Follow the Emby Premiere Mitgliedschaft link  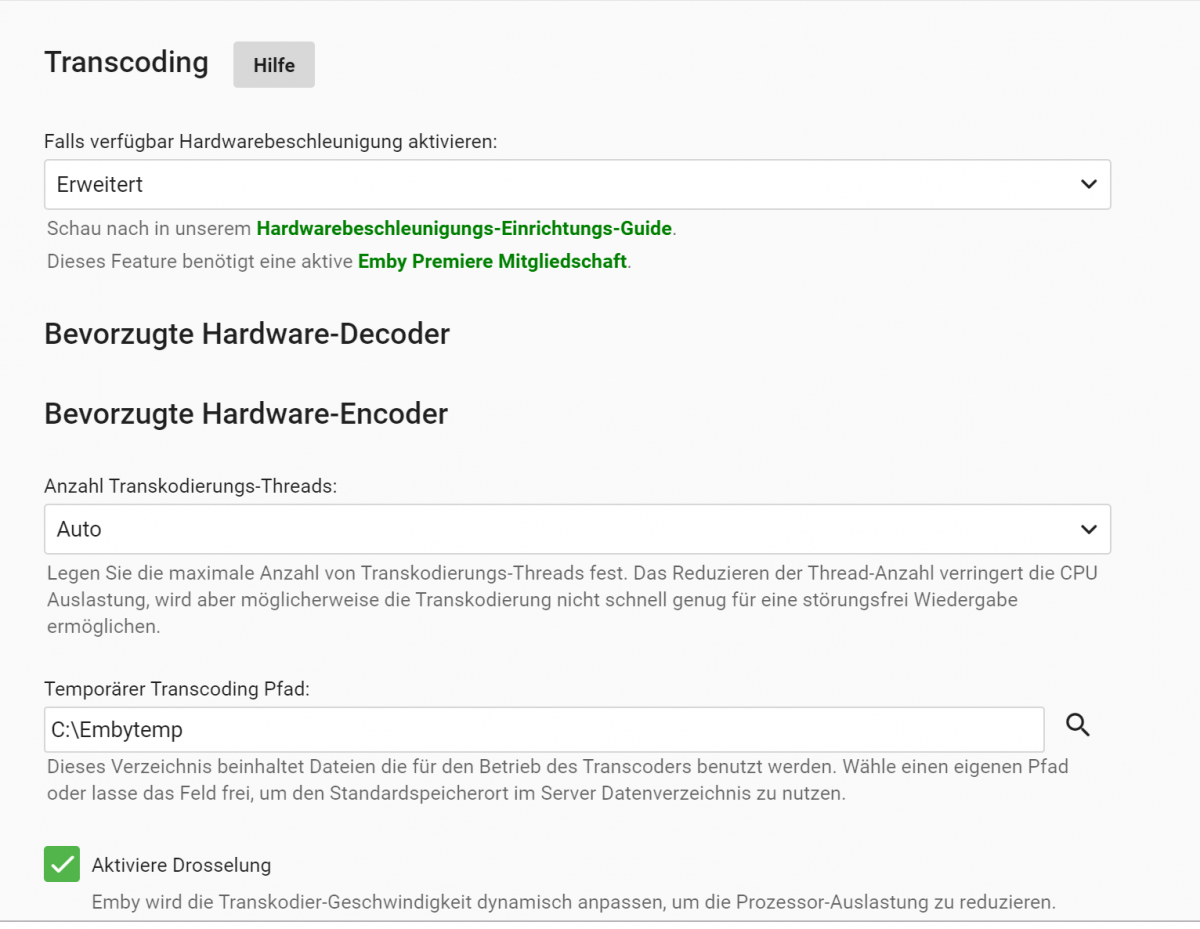492,261
